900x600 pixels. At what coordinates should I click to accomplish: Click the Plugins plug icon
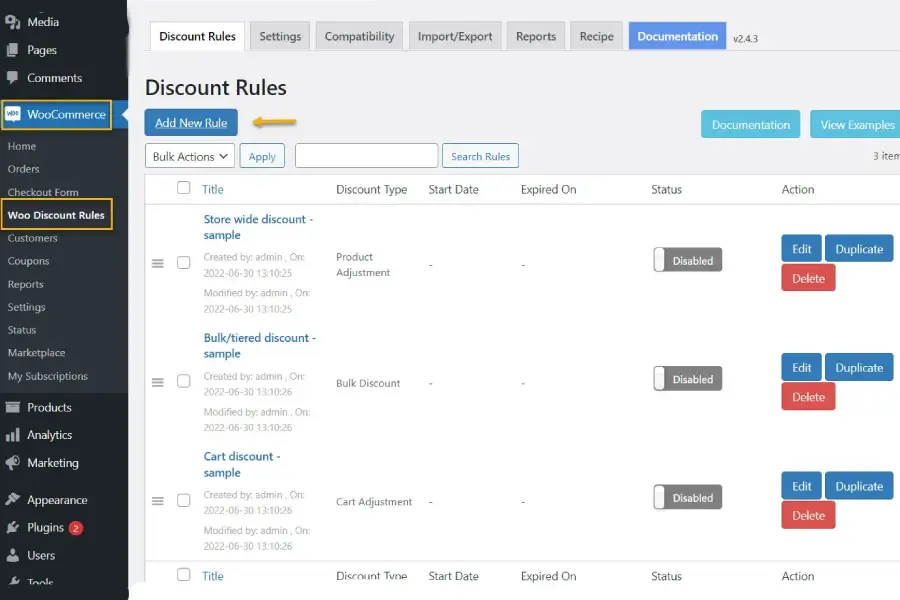coord(13,527)
